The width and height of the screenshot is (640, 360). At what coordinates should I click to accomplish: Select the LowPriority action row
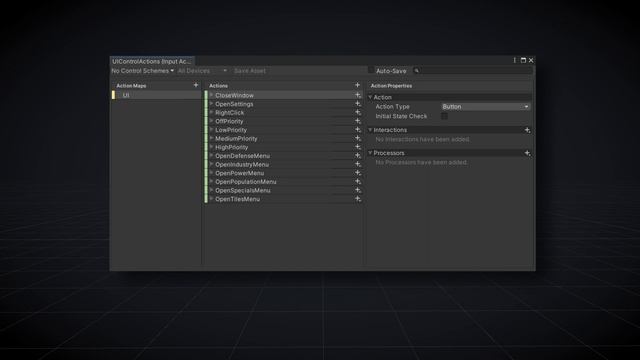(284, 130)
